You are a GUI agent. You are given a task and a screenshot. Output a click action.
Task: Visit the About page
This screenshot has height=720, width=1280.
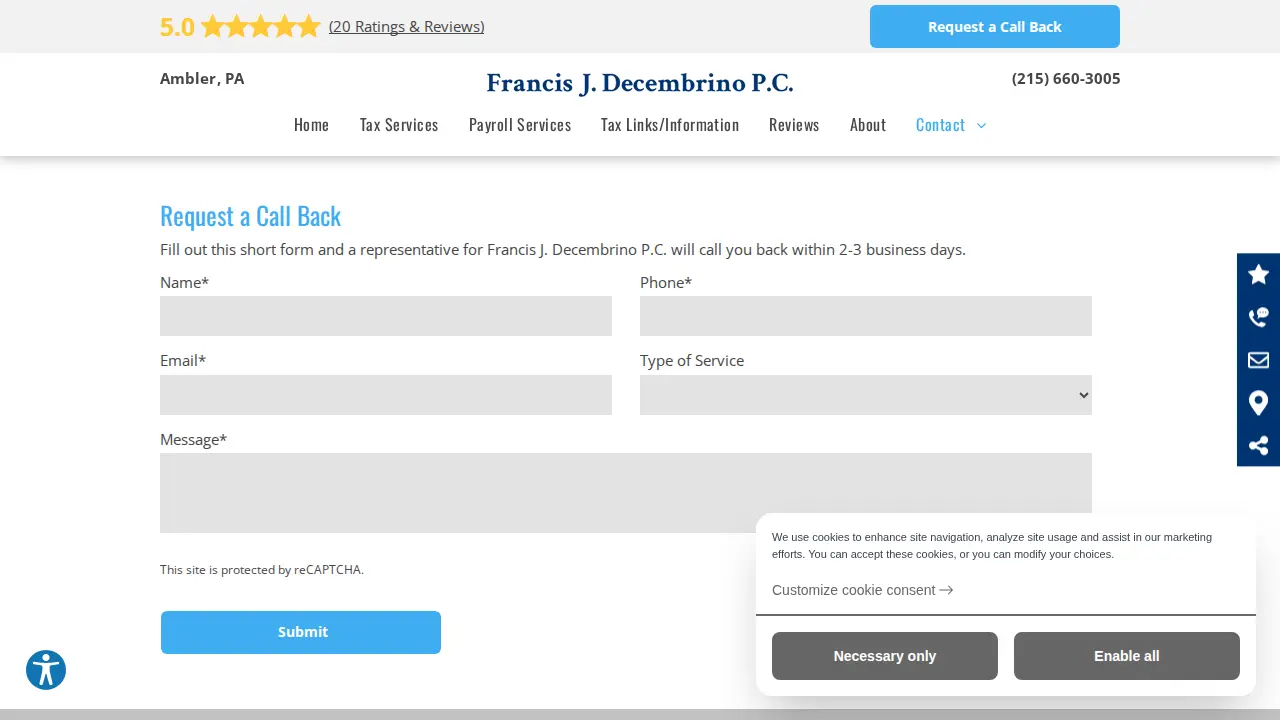[x=868, y=125]
